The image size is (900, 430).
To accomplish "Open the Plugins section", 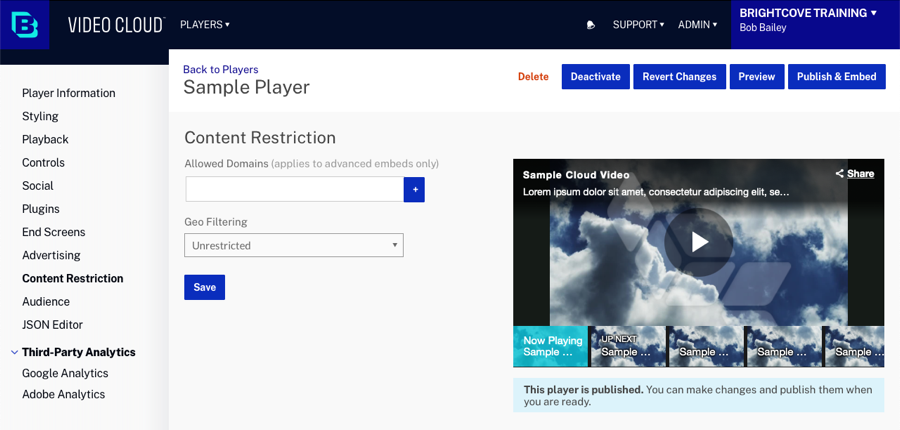I will coord(41,209).
